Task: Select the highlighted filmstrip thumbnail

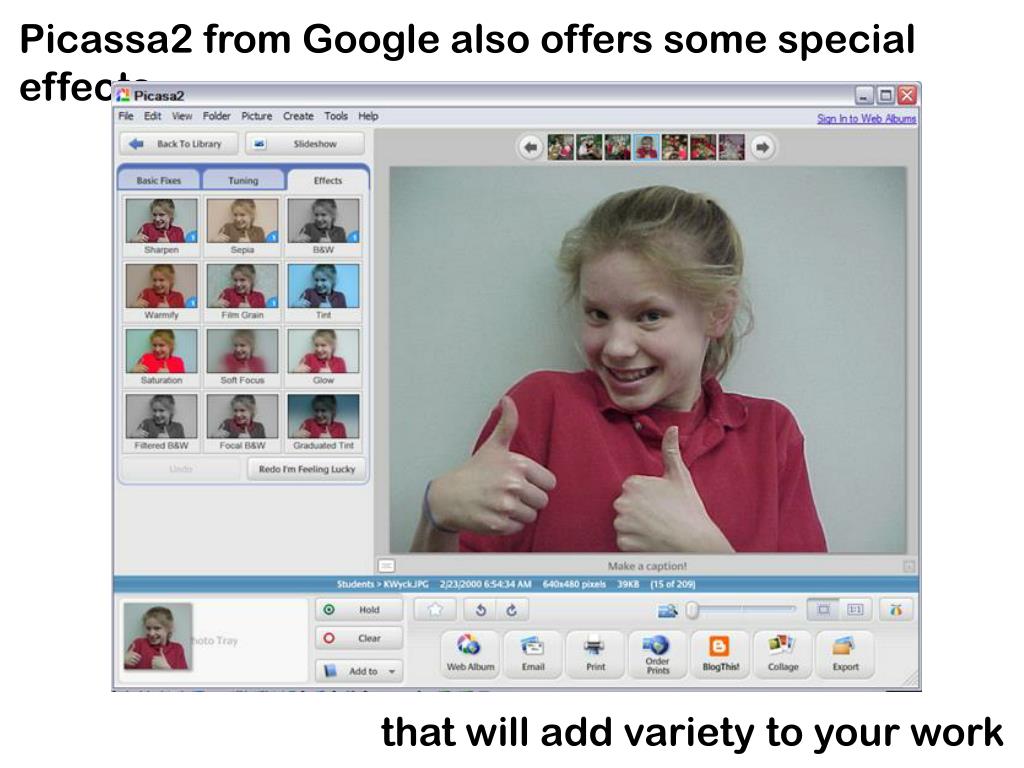Action: [x=646, y=148]
